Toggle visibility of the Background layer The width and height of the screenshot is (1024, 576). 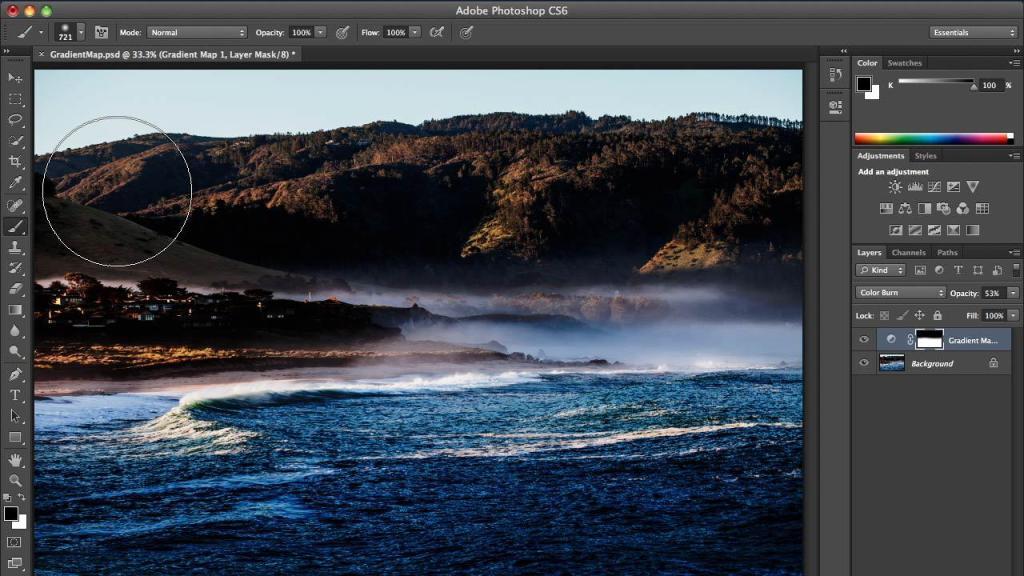click(864, 364)
